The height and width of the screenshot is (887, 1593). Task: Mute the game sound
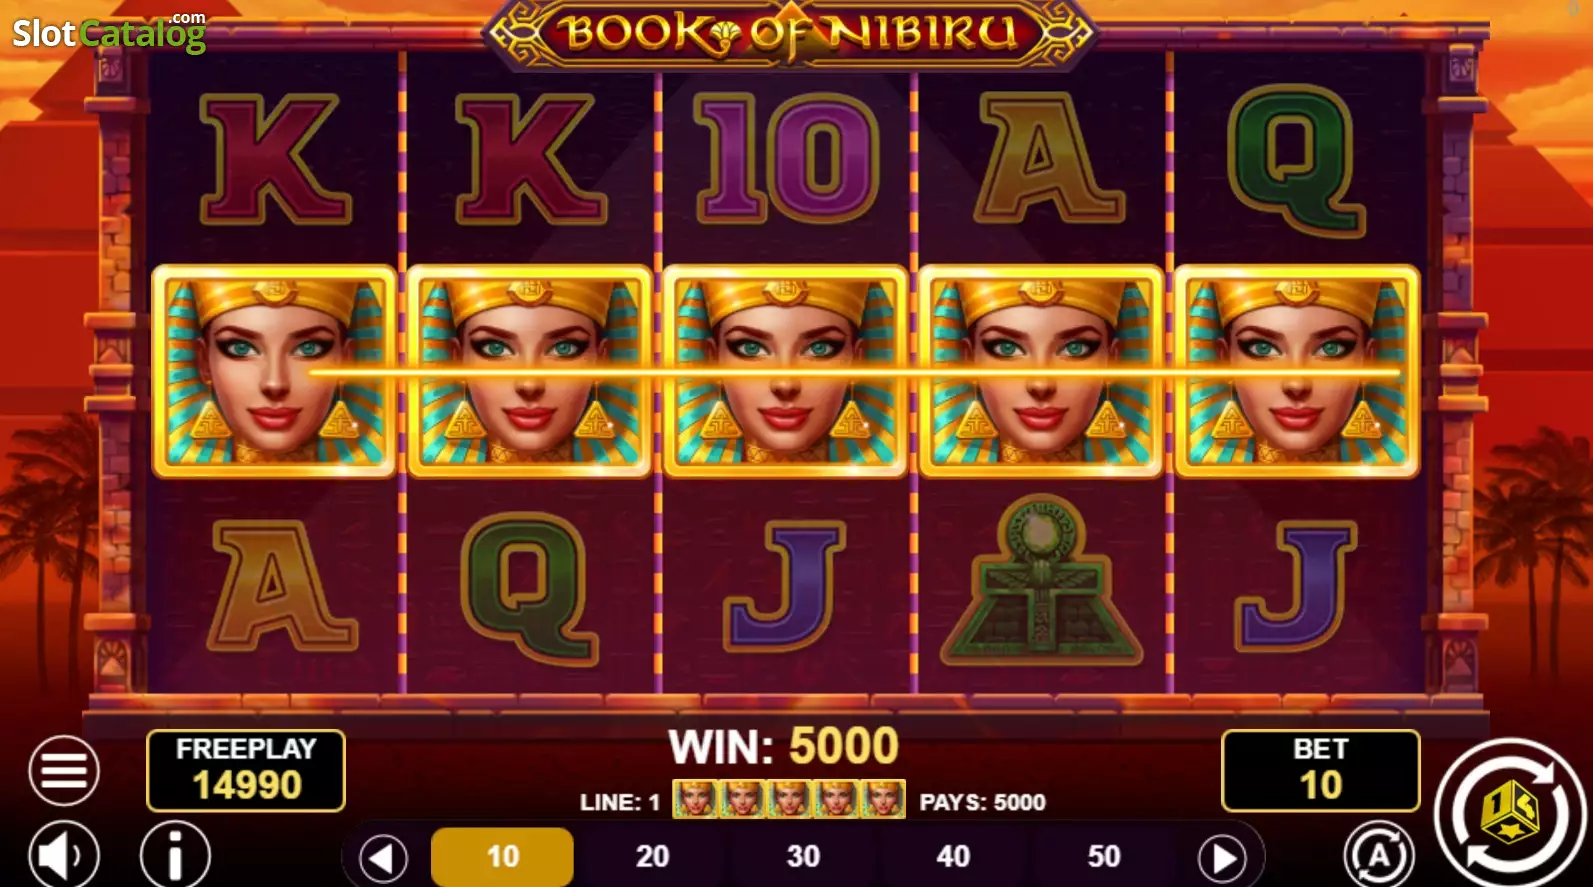[x=64, y=855]
